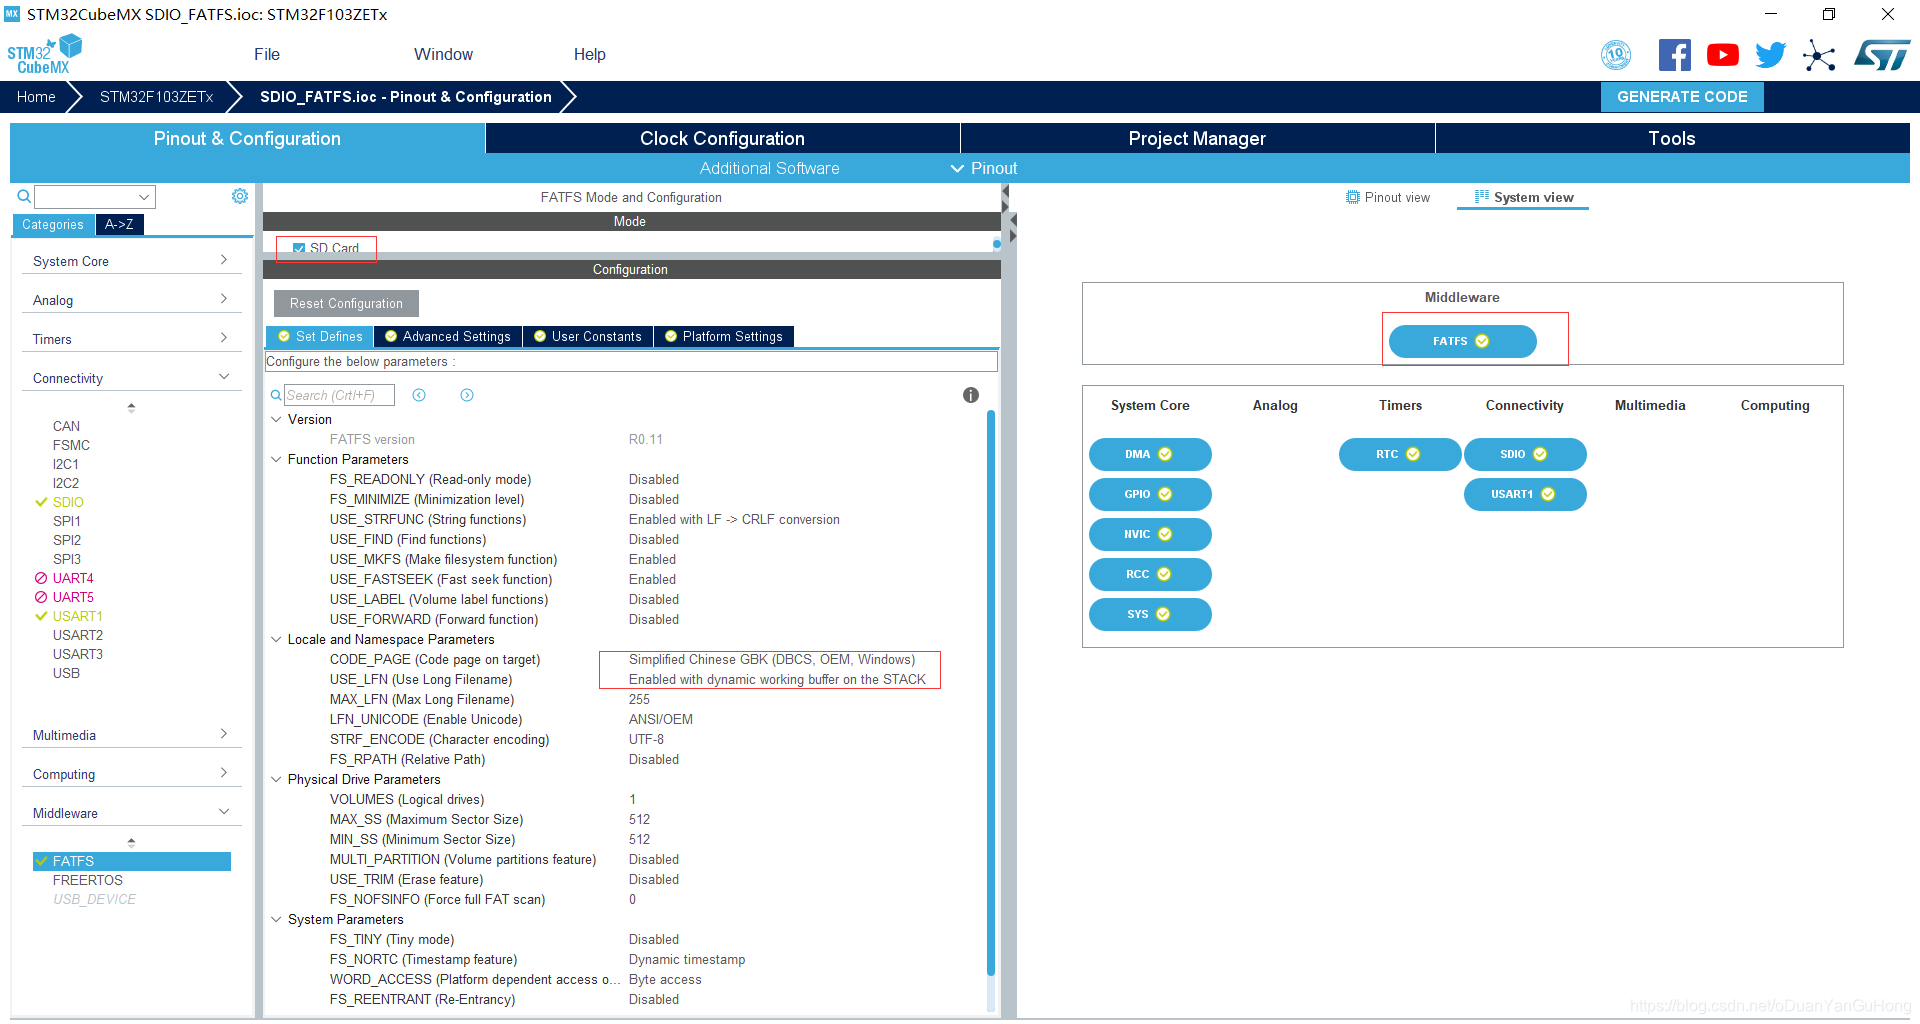Go to Home breadcrumb
The width and height of the screenshot is (1920, 1024).
click(36, 97)
